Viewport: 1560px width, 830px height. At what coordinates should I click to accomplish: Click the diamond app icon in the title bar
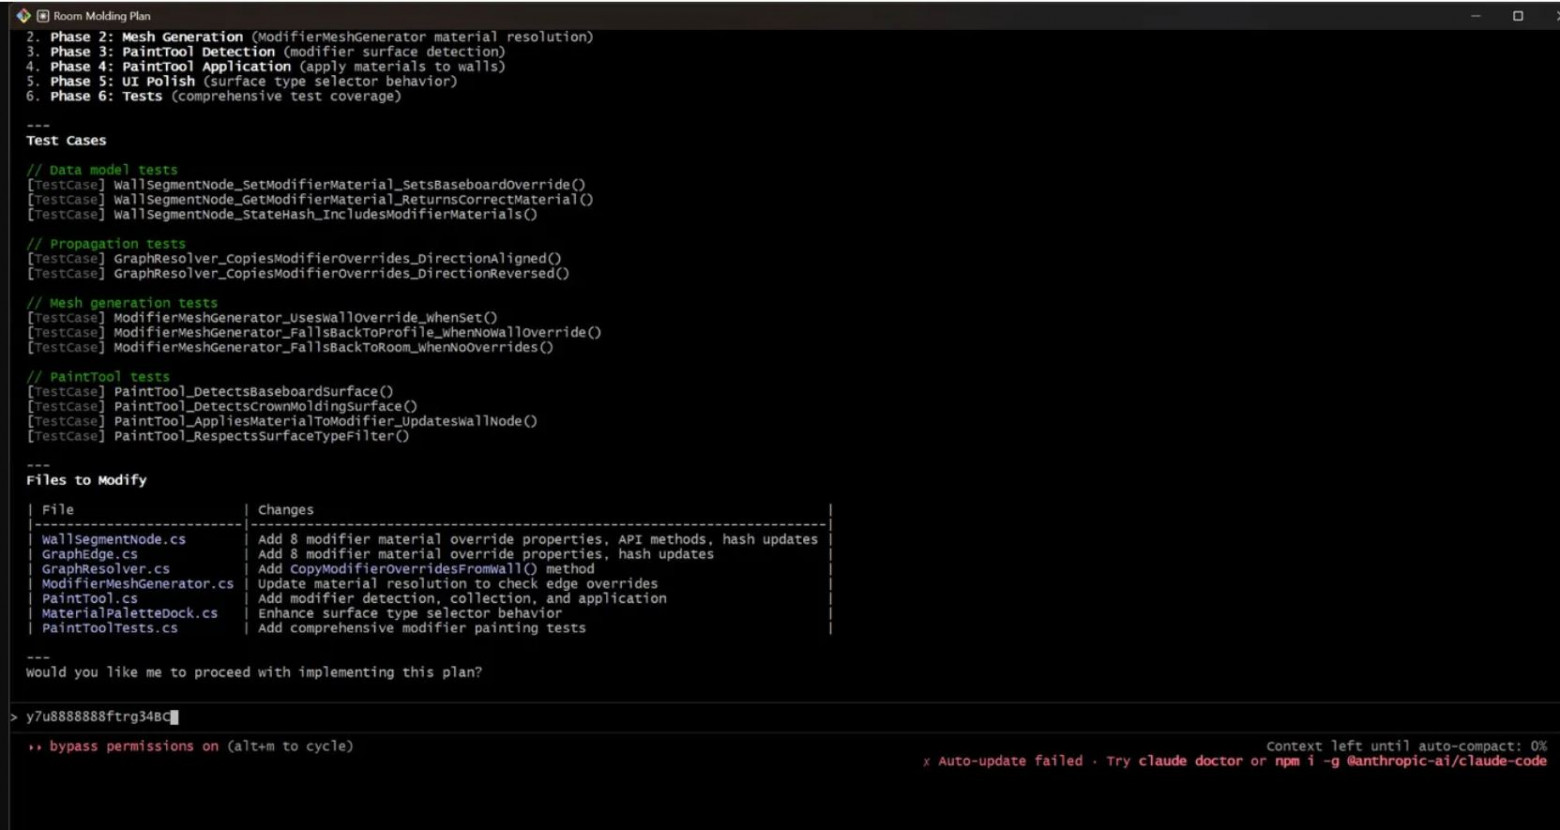(x=24, y=16)
